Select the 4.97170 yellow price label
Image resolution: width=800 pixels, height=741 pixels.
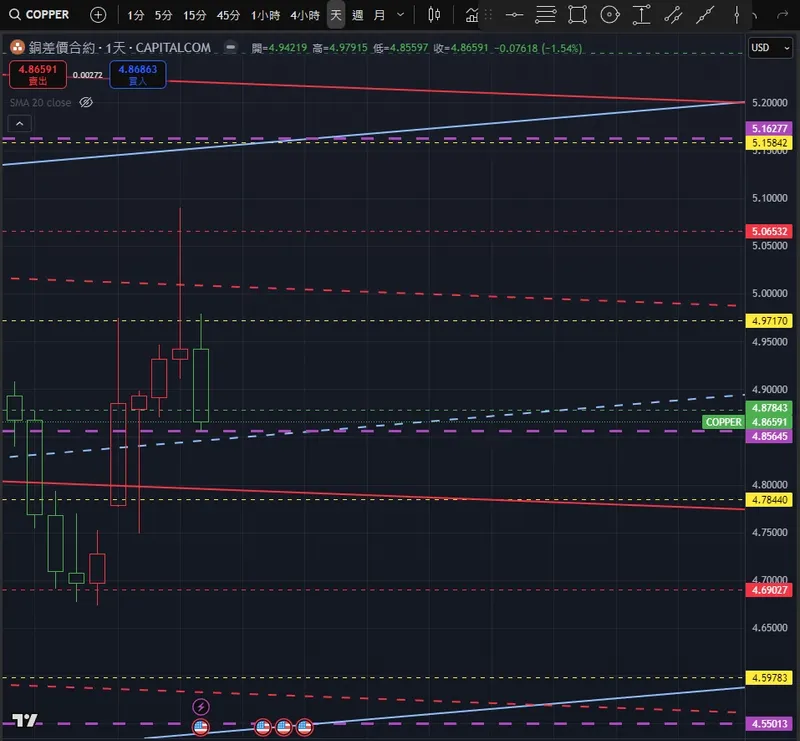pyautogui.click(x=769, y=321)
